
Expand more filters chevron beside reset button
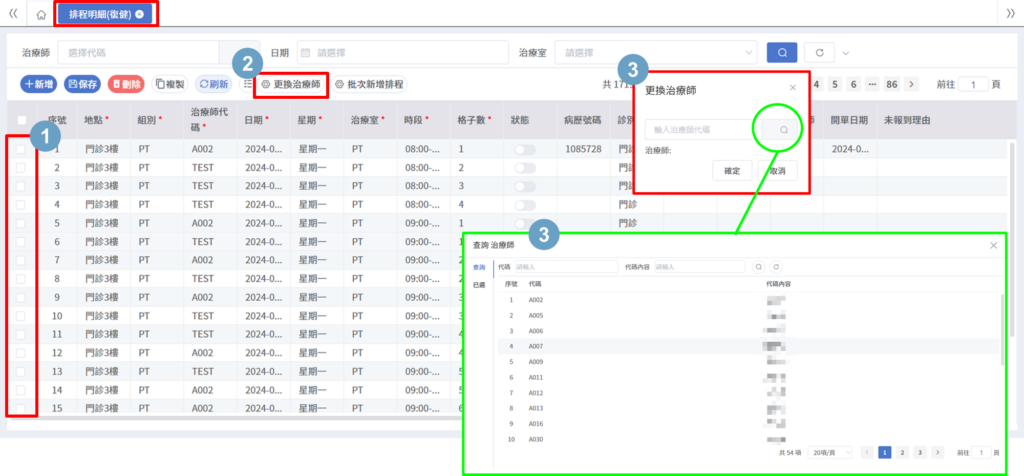click(846, 52)
